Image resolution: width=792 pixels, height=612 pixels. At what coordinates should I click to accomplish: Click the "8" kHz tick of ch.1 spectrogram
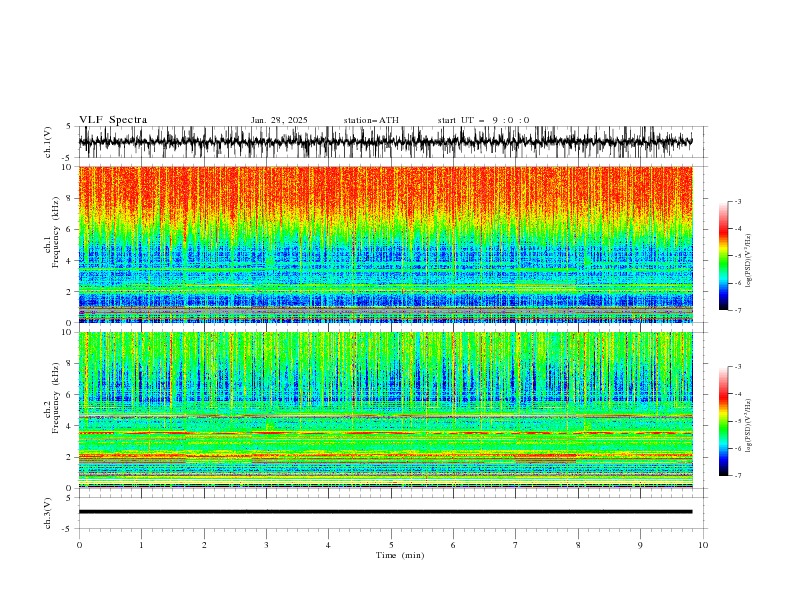pyautogui.click(x=69, y=198)
